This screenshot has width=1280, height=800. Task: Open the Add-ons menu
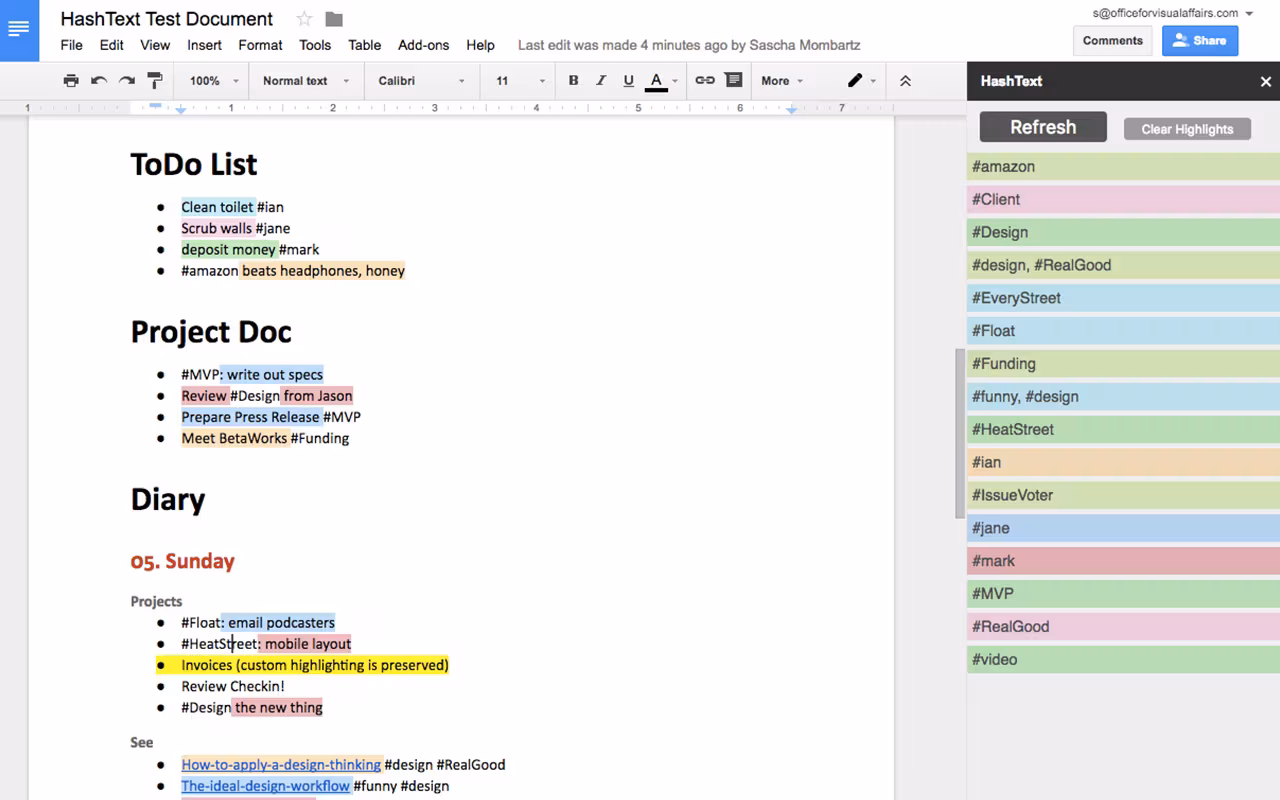[x=423, y=45]
